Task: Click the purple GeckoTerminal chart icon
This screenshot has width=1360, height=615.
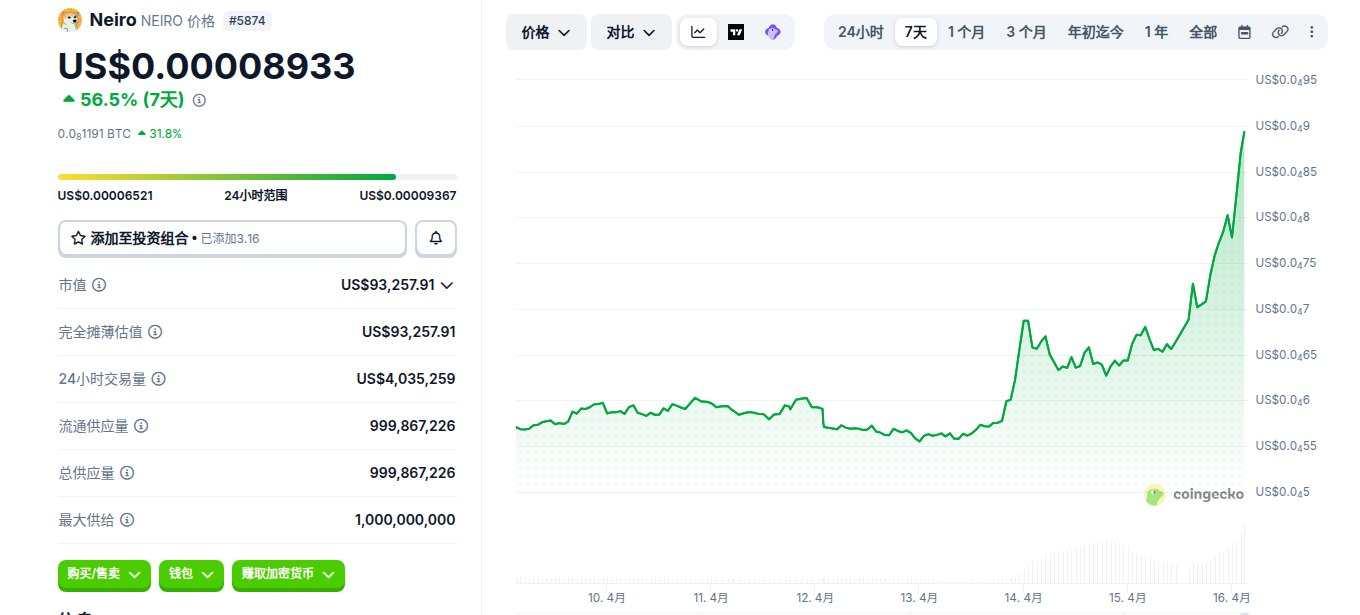Action: pos(772,32)
